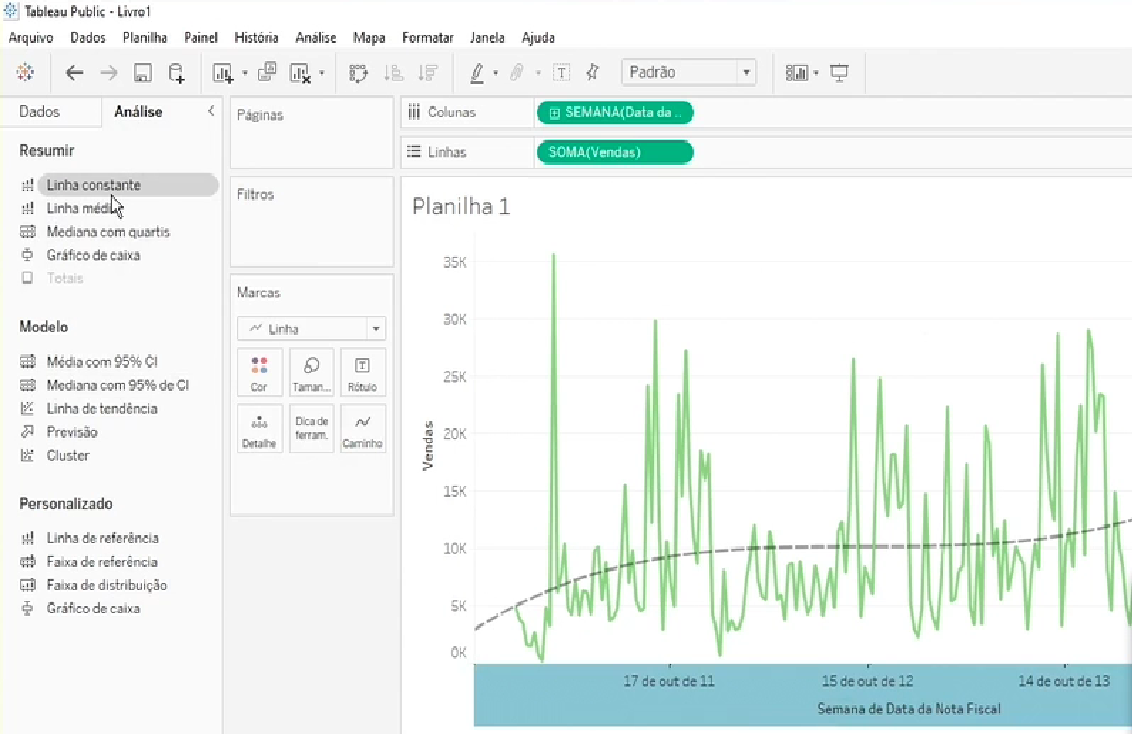Open the Dica de ferramenta mark card
The width and height of the screenshot is (1132, 734).
[311, 428]
